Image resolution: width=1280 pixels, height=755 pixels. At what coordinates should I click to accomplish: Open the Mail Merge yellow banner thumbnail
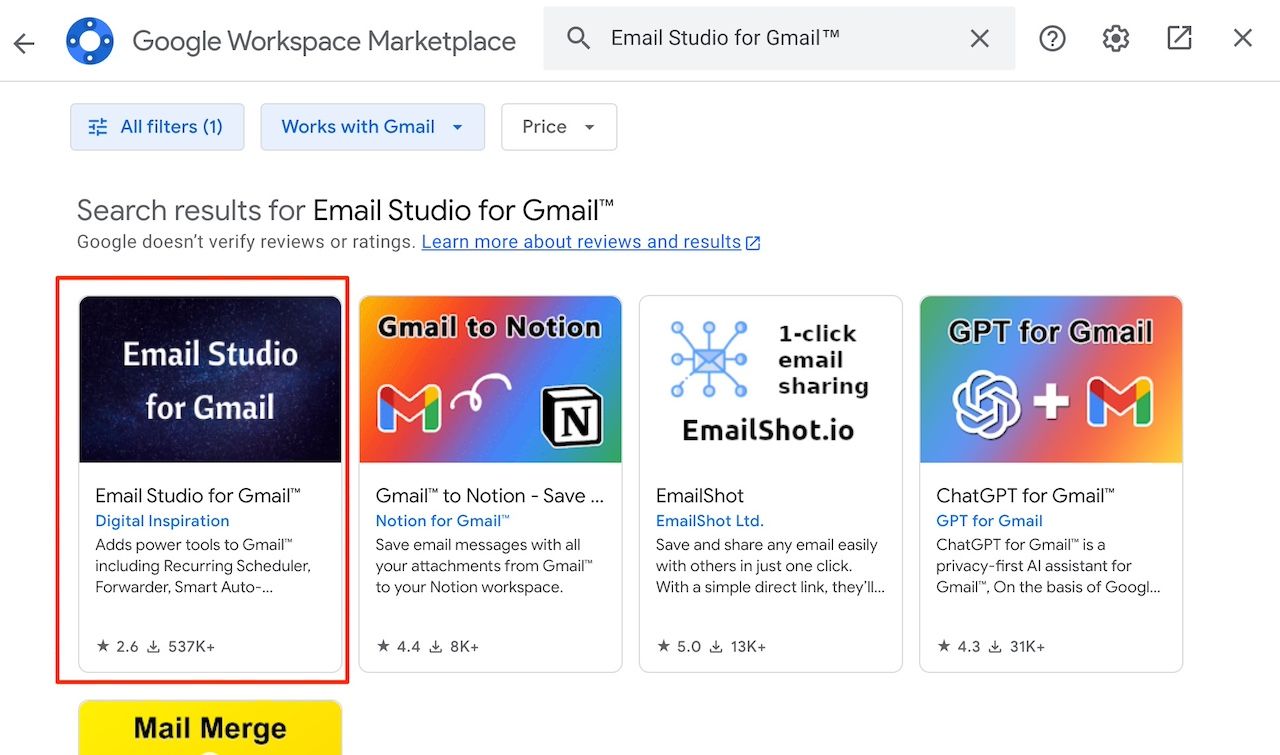pyautogui.click(x=210, y=728)
